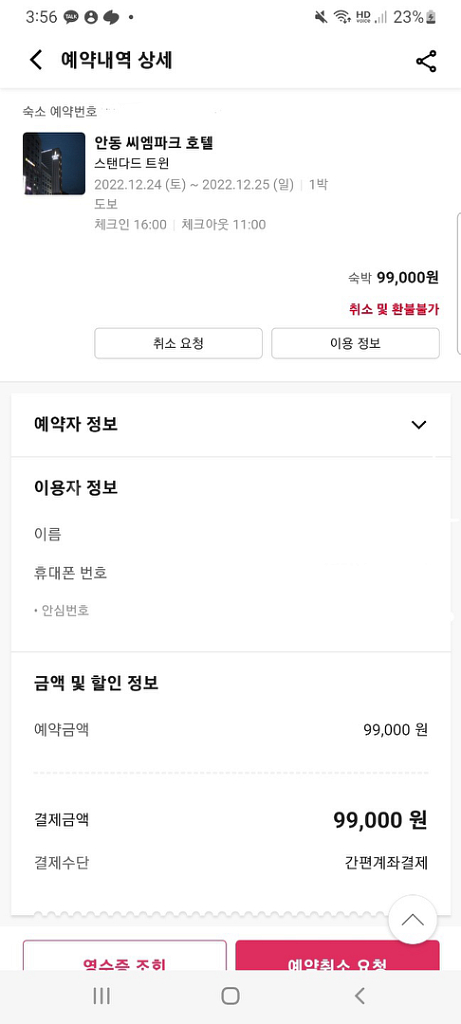Expand the 예약자 정보 section header
Screen dimensions: 461x1024
coord(230,425)
